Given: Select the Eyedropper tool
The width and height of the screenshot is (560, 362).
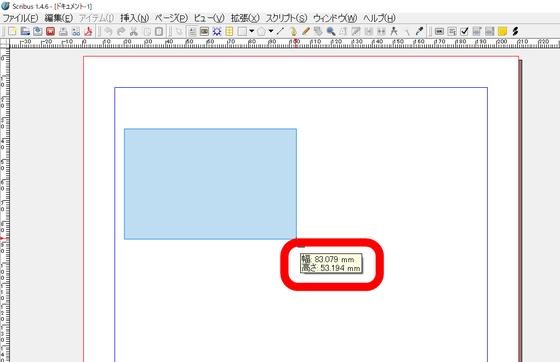Looking at the screenshot, I should tap(419, 31).
